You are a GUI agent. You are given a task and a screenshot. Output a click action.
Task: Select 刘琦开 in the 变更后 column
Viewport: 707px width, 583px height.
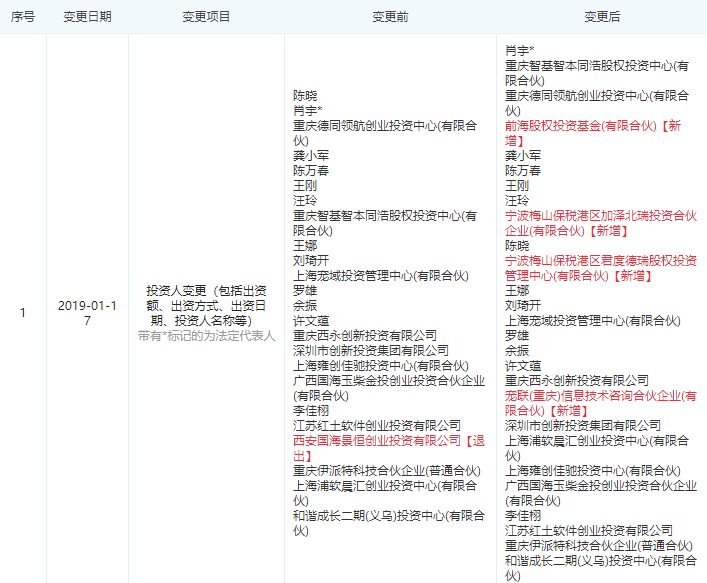pos(523,305)
